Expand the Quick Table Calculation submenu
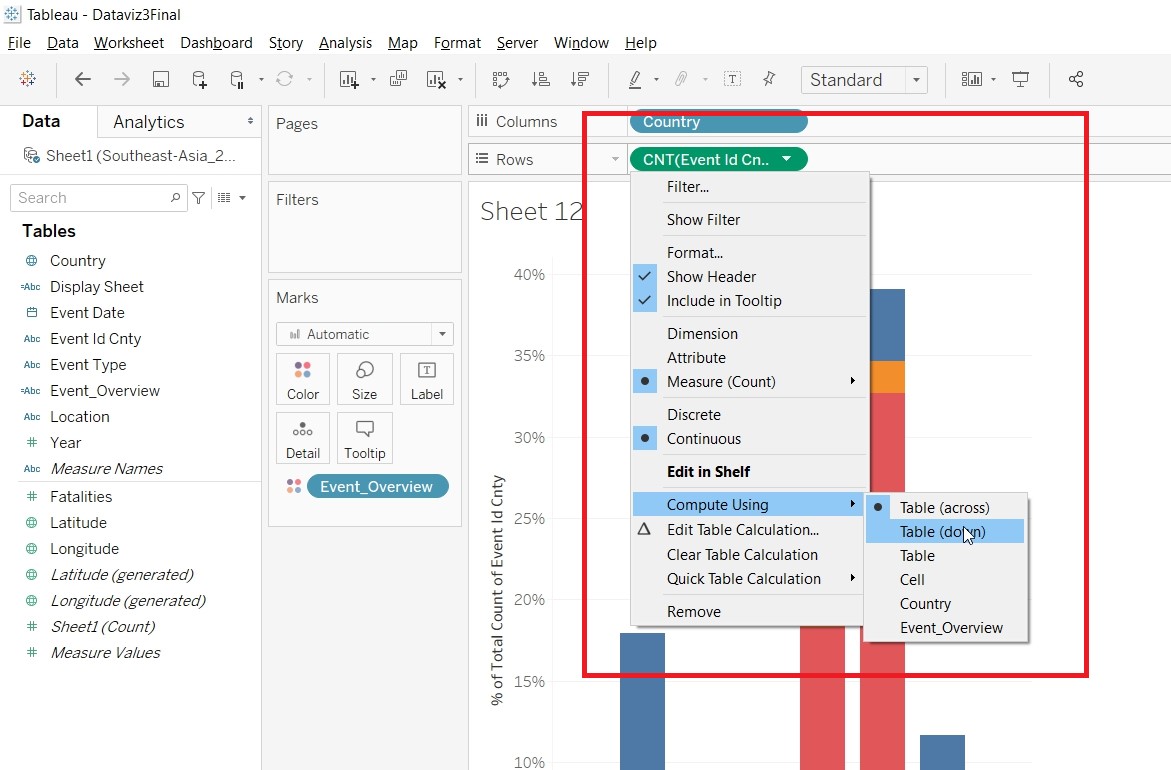 [x=744, y=579]
